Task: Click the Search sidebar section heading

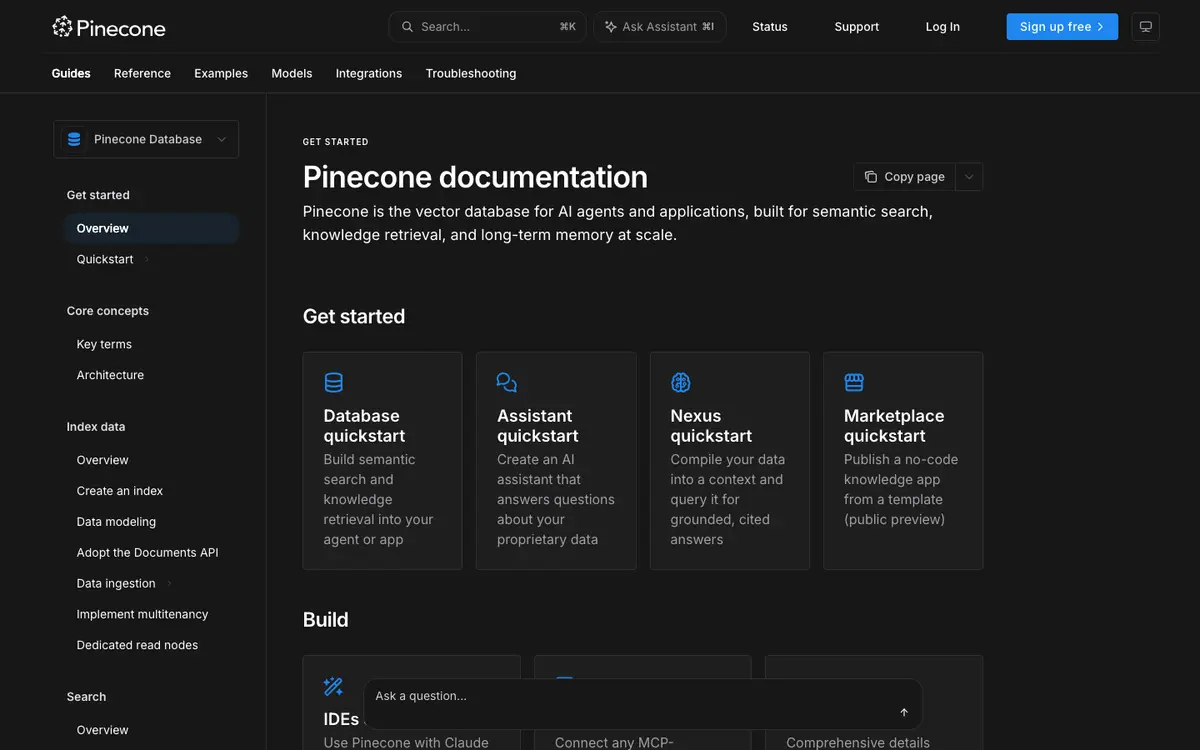Action: tap(86, 697)
